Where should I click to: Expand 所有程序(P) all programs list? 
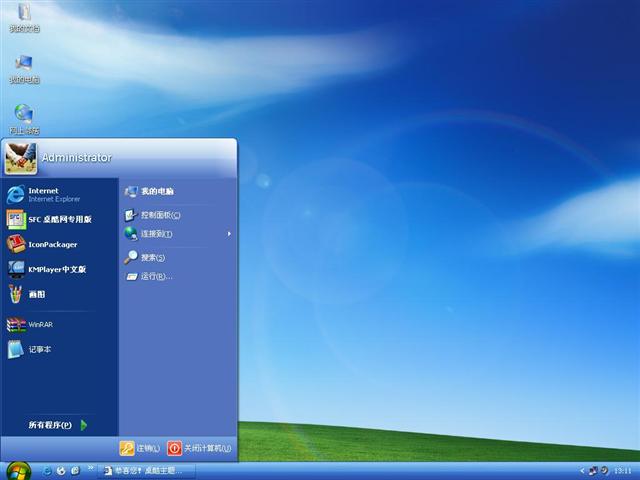tap(58, 425)
